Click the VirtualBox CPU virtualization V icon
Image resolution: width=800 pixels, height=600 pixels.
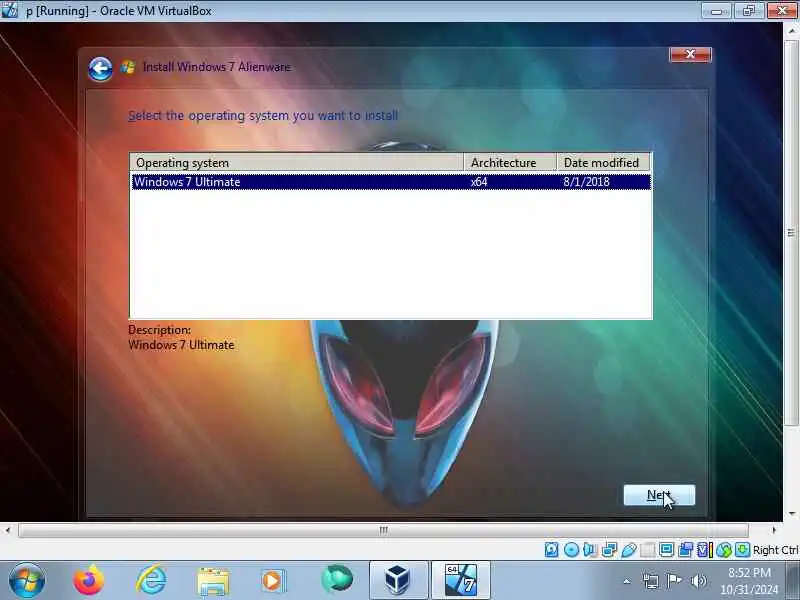pos(705,549)
